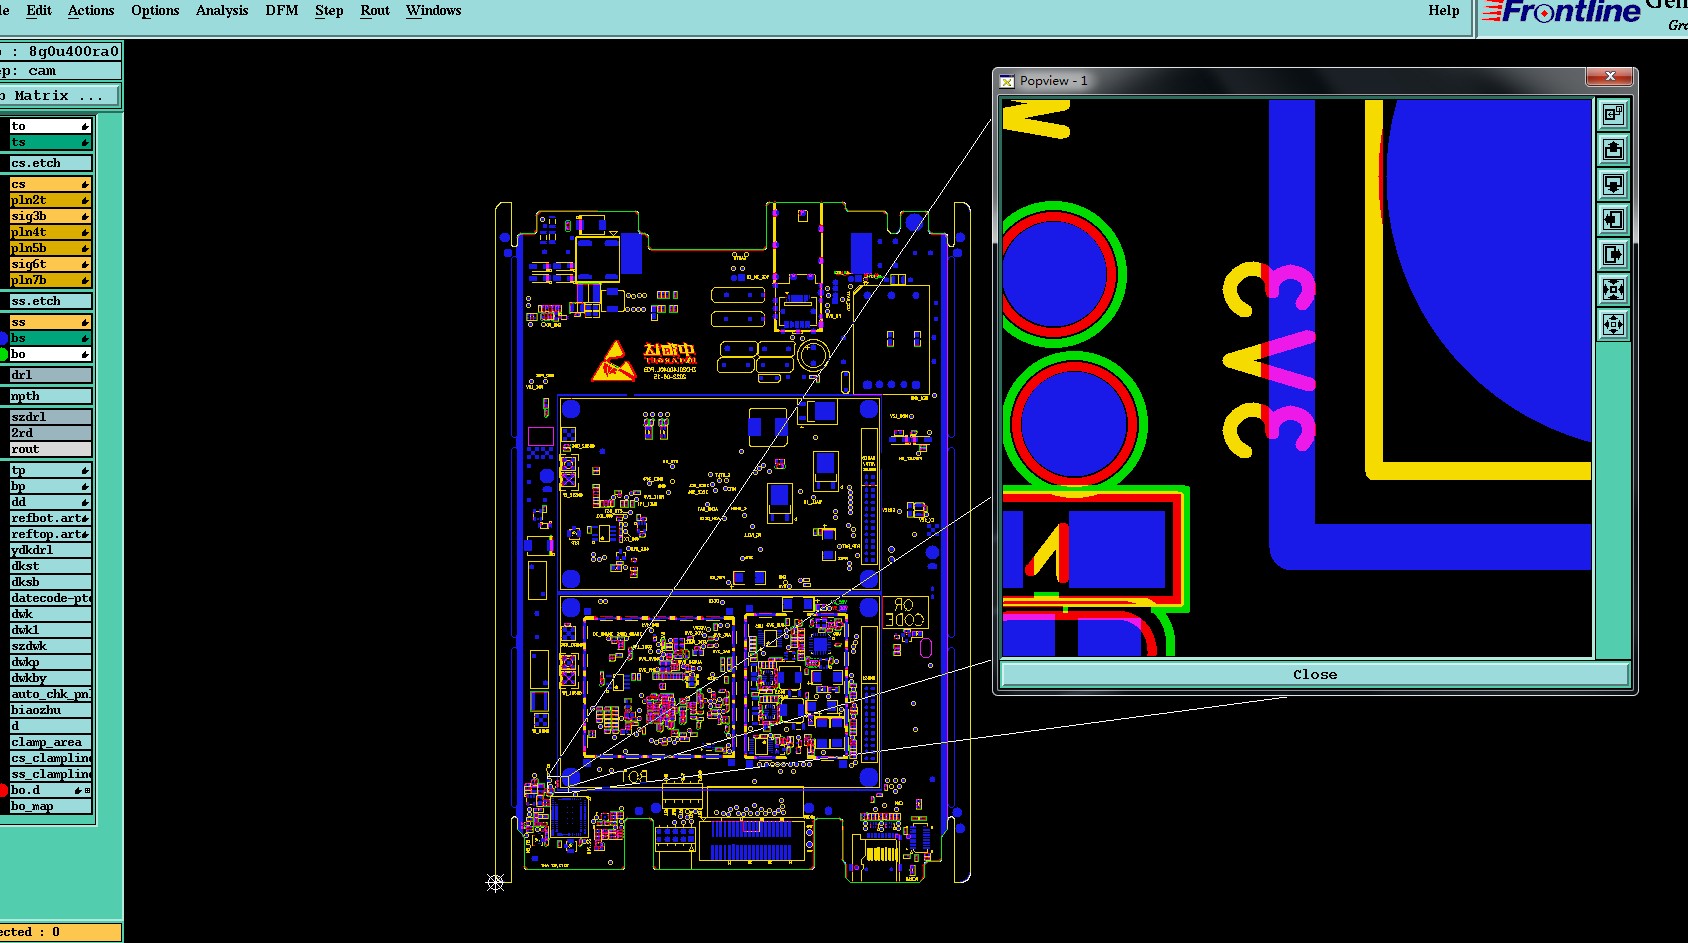Select the biaozhu layer row

coord(50,710)
